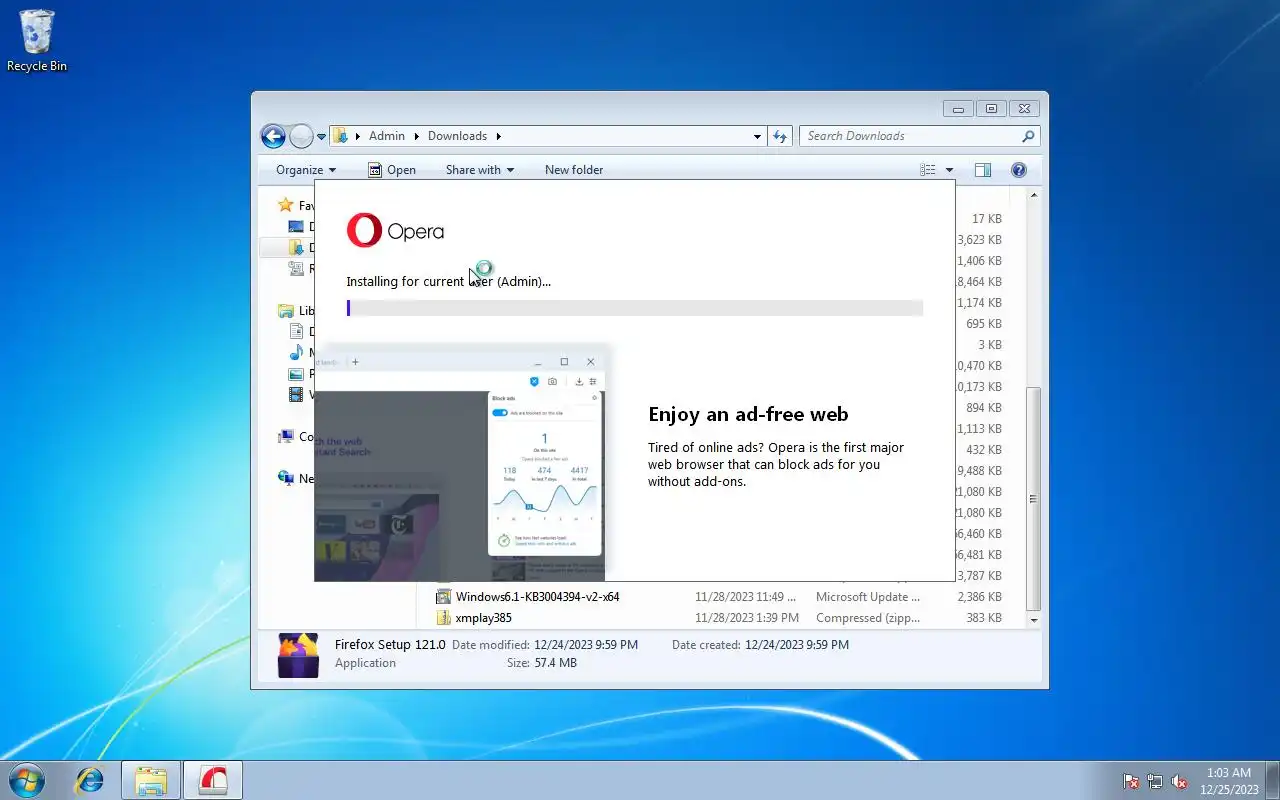This screenshot has height=800, width=1280.
Task: Open the more view options dropdown
Action: tap(949, 170)
